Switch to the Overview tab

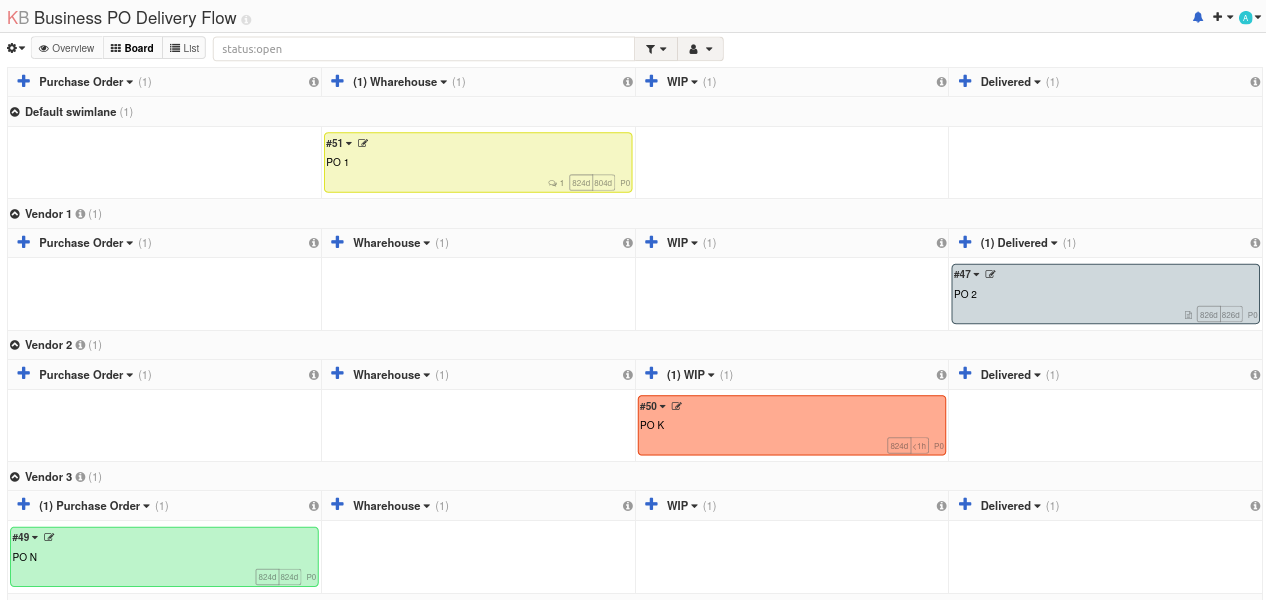[x=67, y=49]
